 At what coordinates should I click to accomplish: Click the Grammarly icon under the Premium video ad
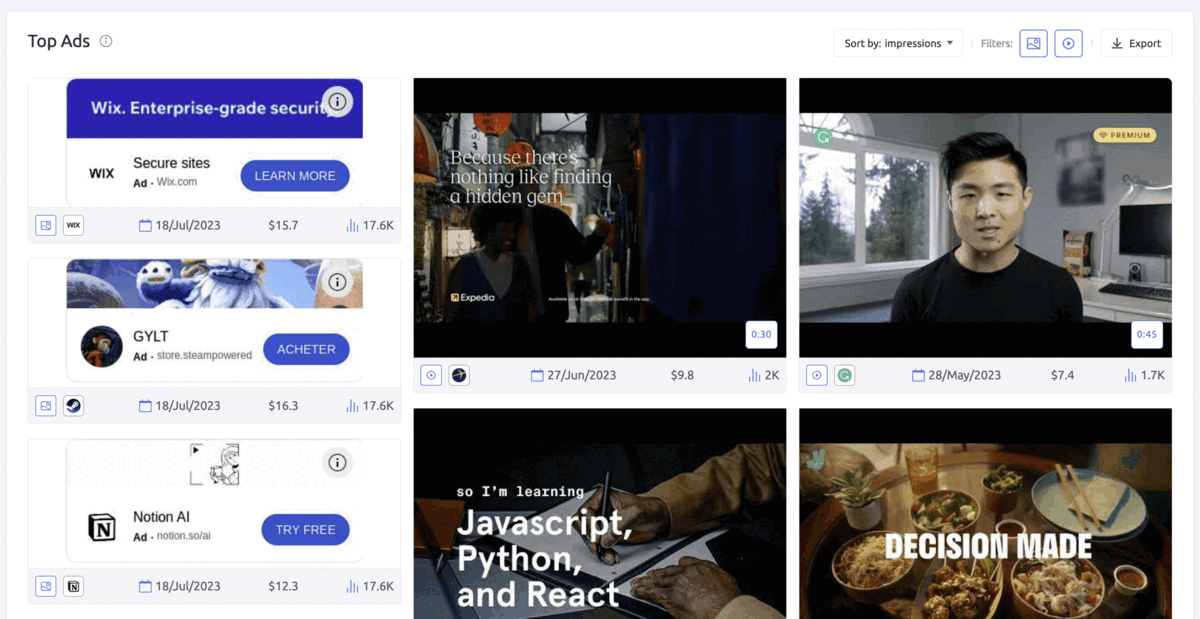(843, 375)
